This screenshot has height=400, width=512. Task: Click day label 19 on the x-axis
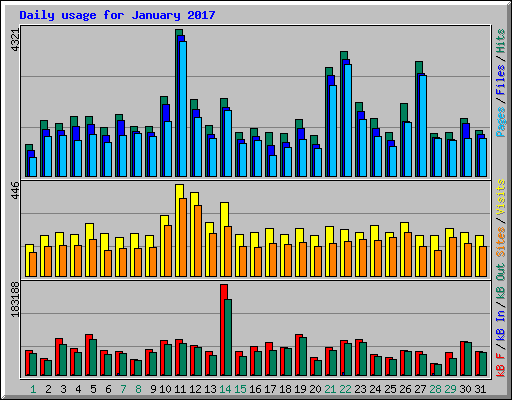[x=300, y=389]
